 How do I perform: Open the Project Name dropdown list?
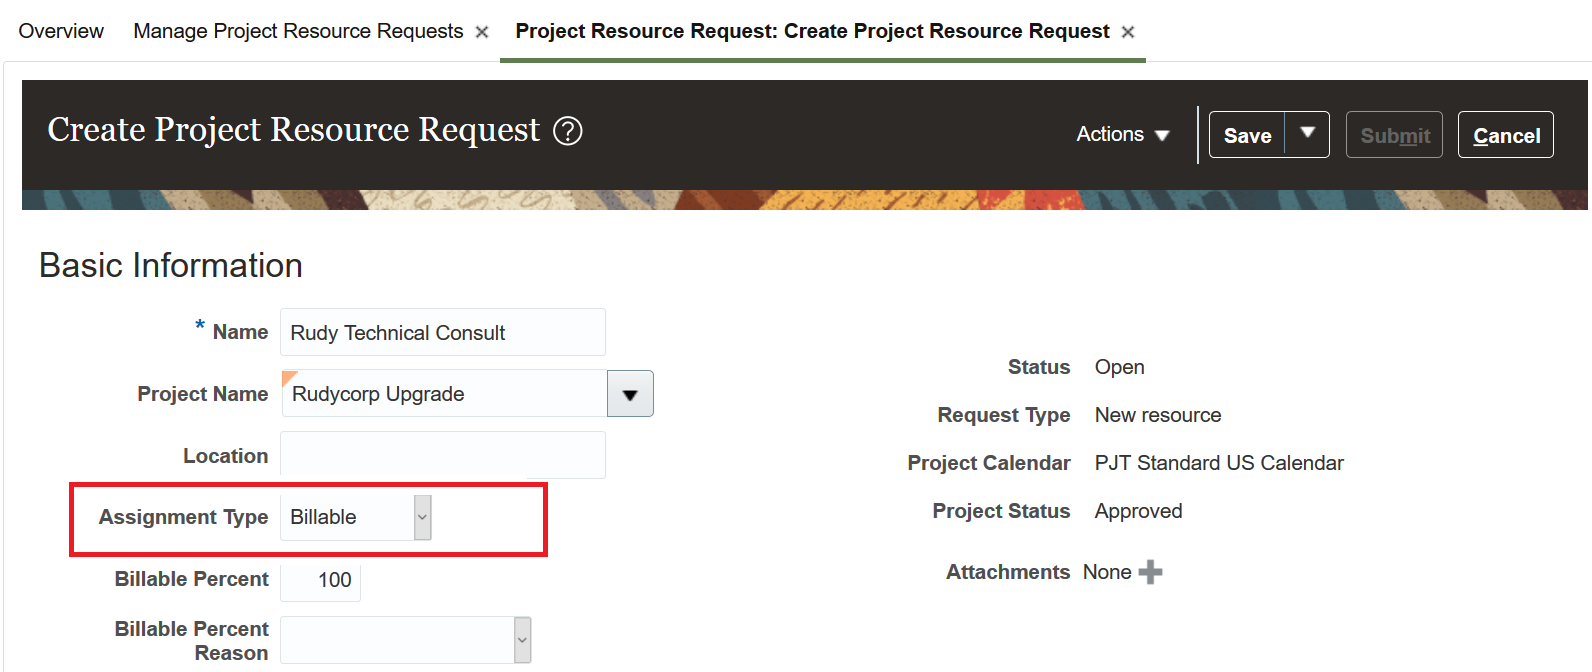[x=630, y=394]
